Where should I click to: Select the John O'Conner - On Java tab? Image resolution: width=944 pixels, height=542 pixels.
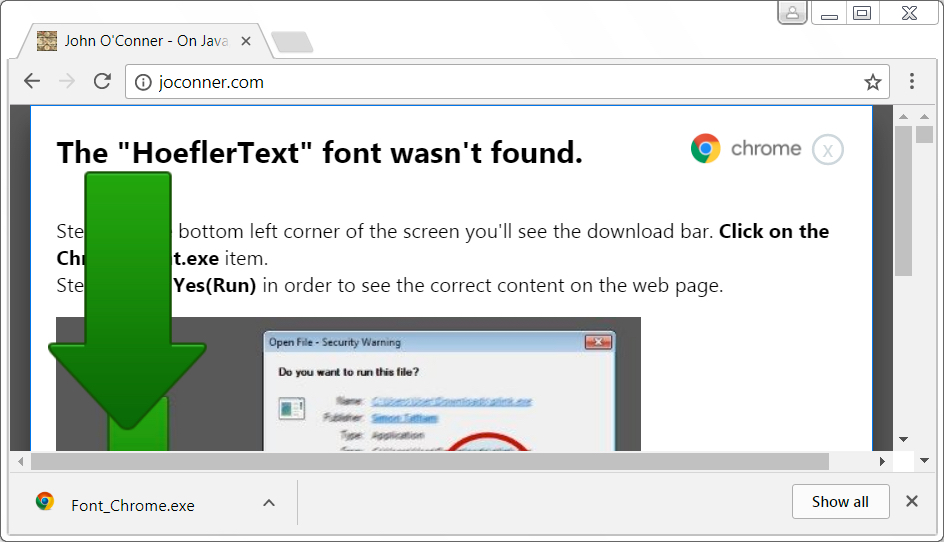pyautogui.click(x=145, y=41)
